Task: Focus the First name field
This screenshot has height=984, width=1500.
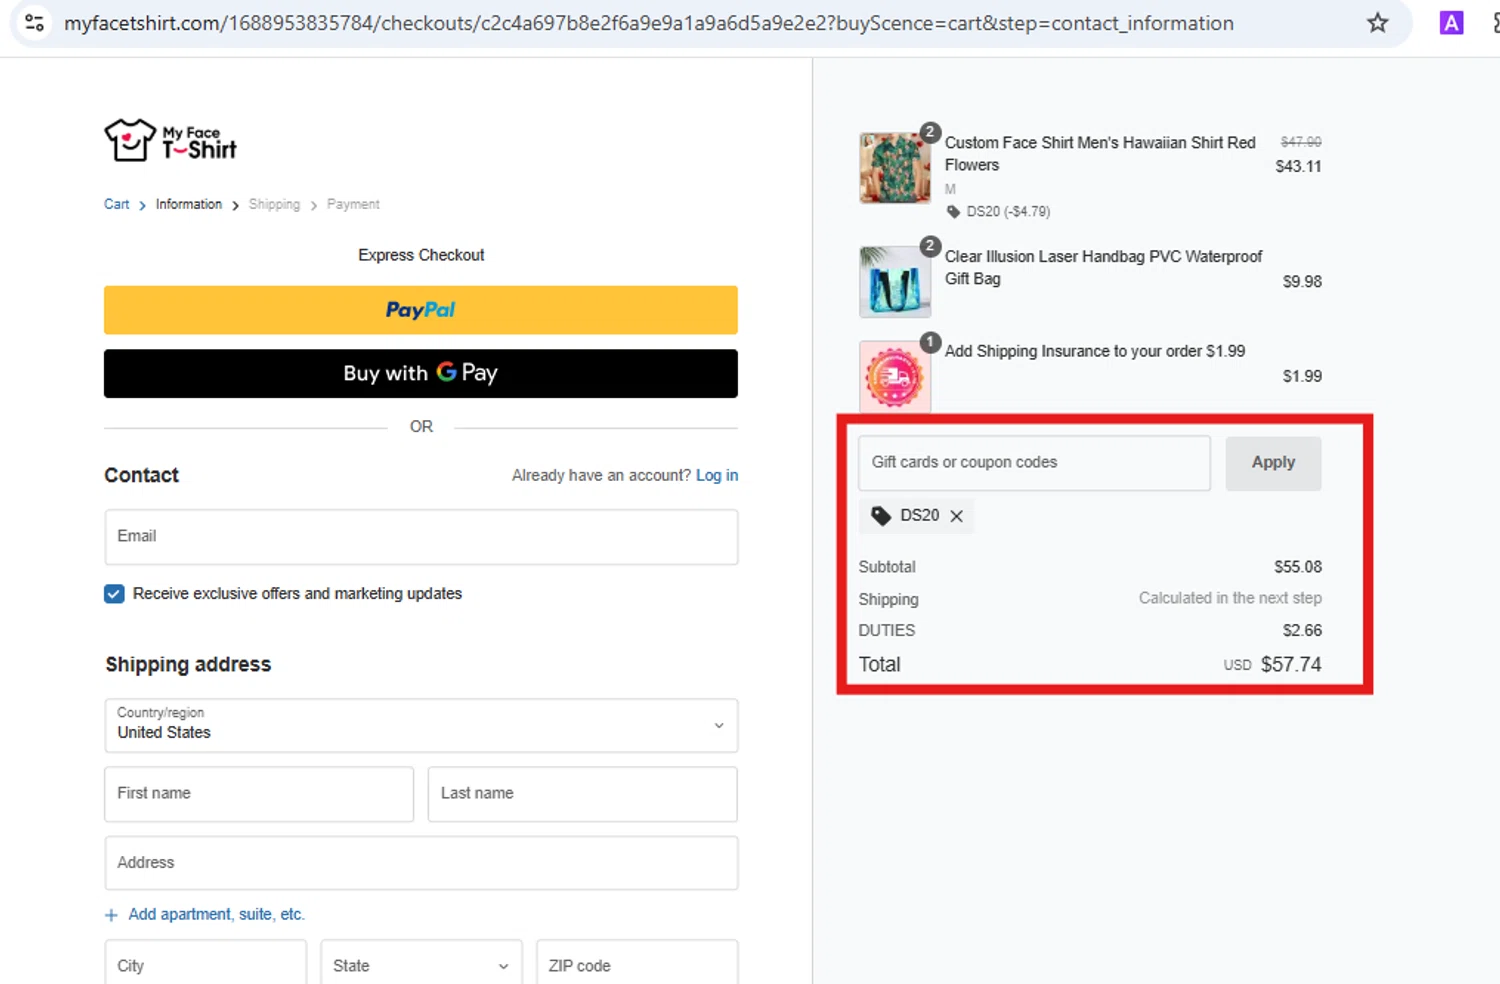Action: [x=259, y=794]
